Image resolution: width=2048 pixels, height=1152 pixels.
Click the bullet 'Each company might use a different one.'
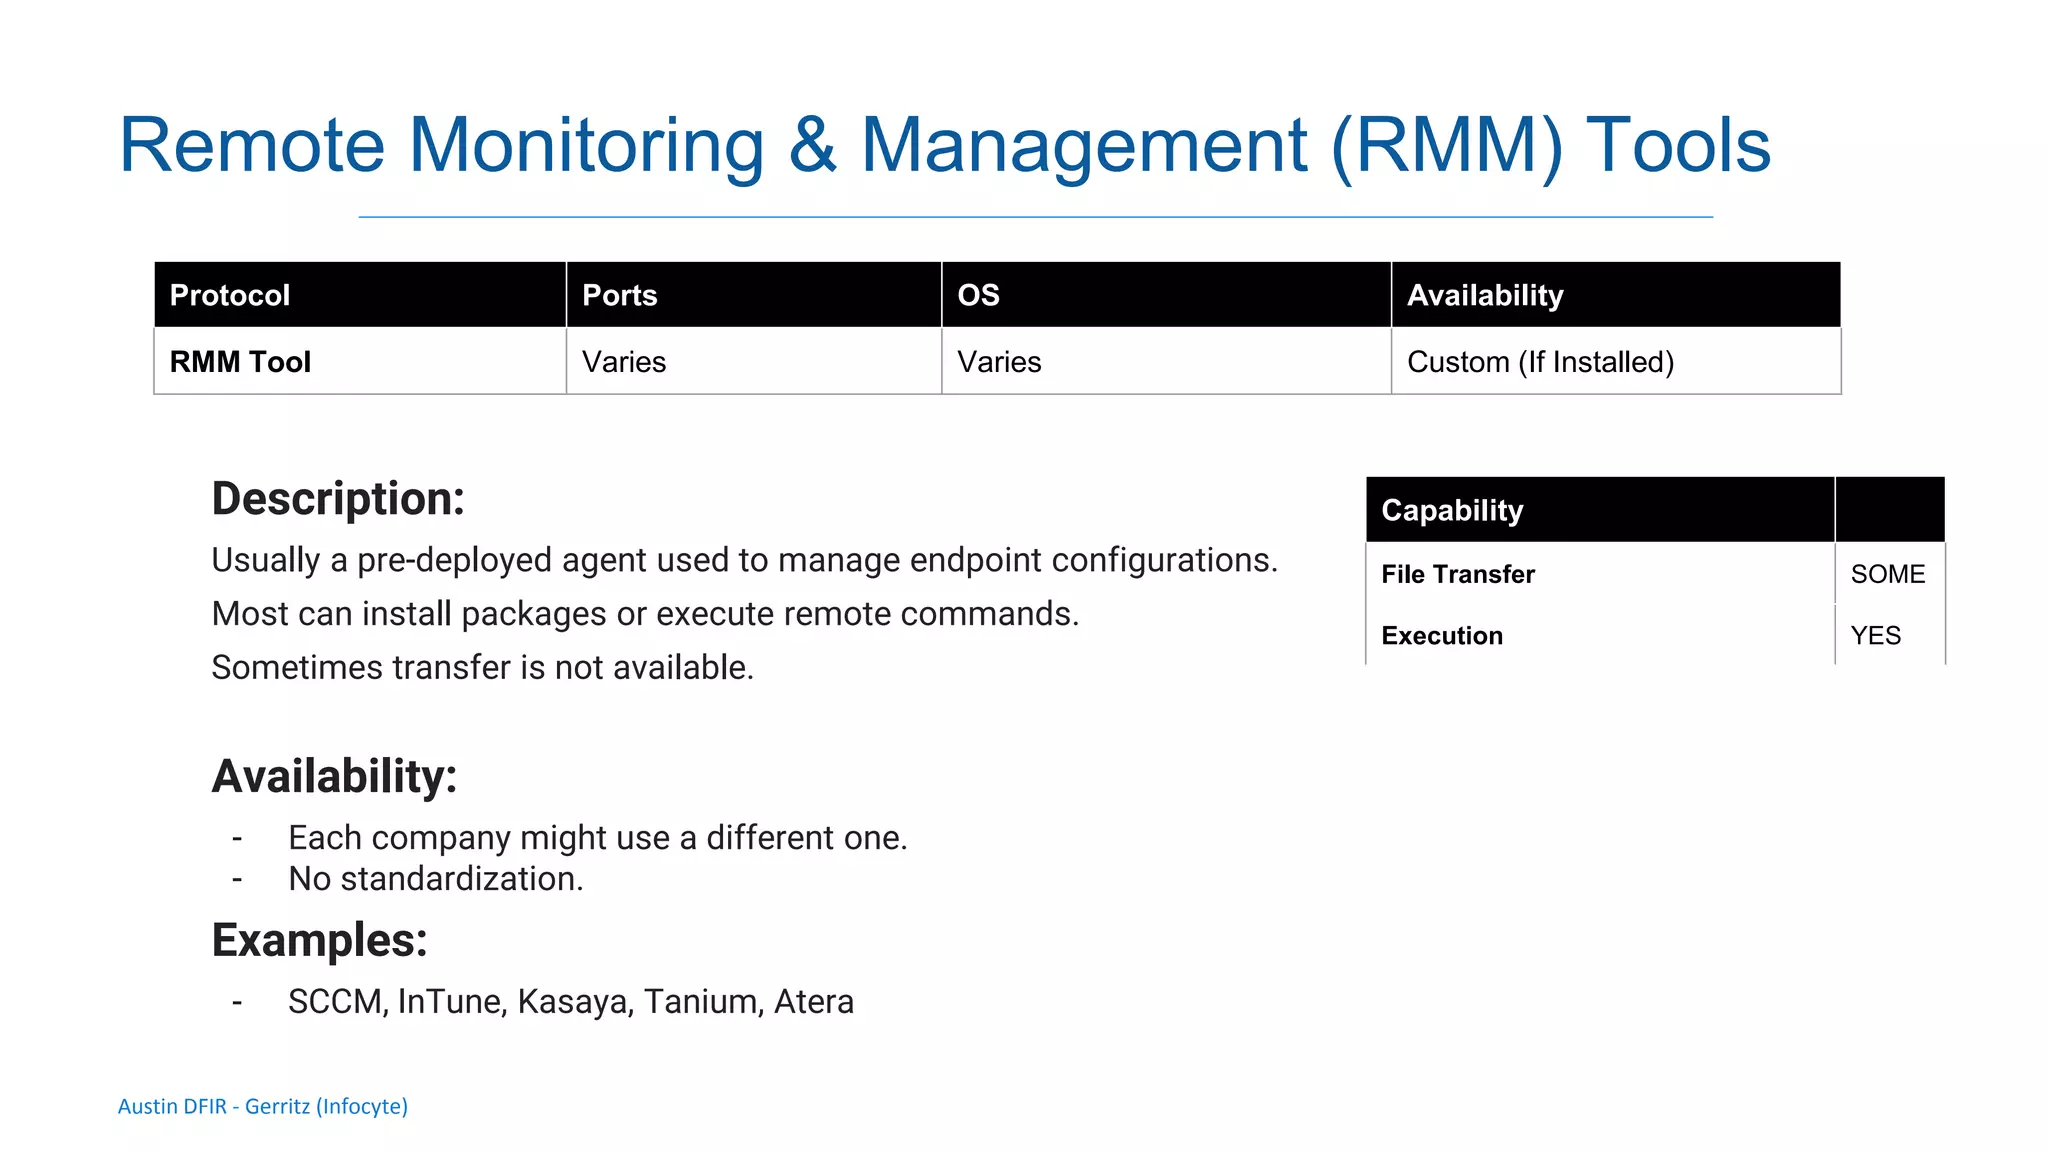coord(598,838)
